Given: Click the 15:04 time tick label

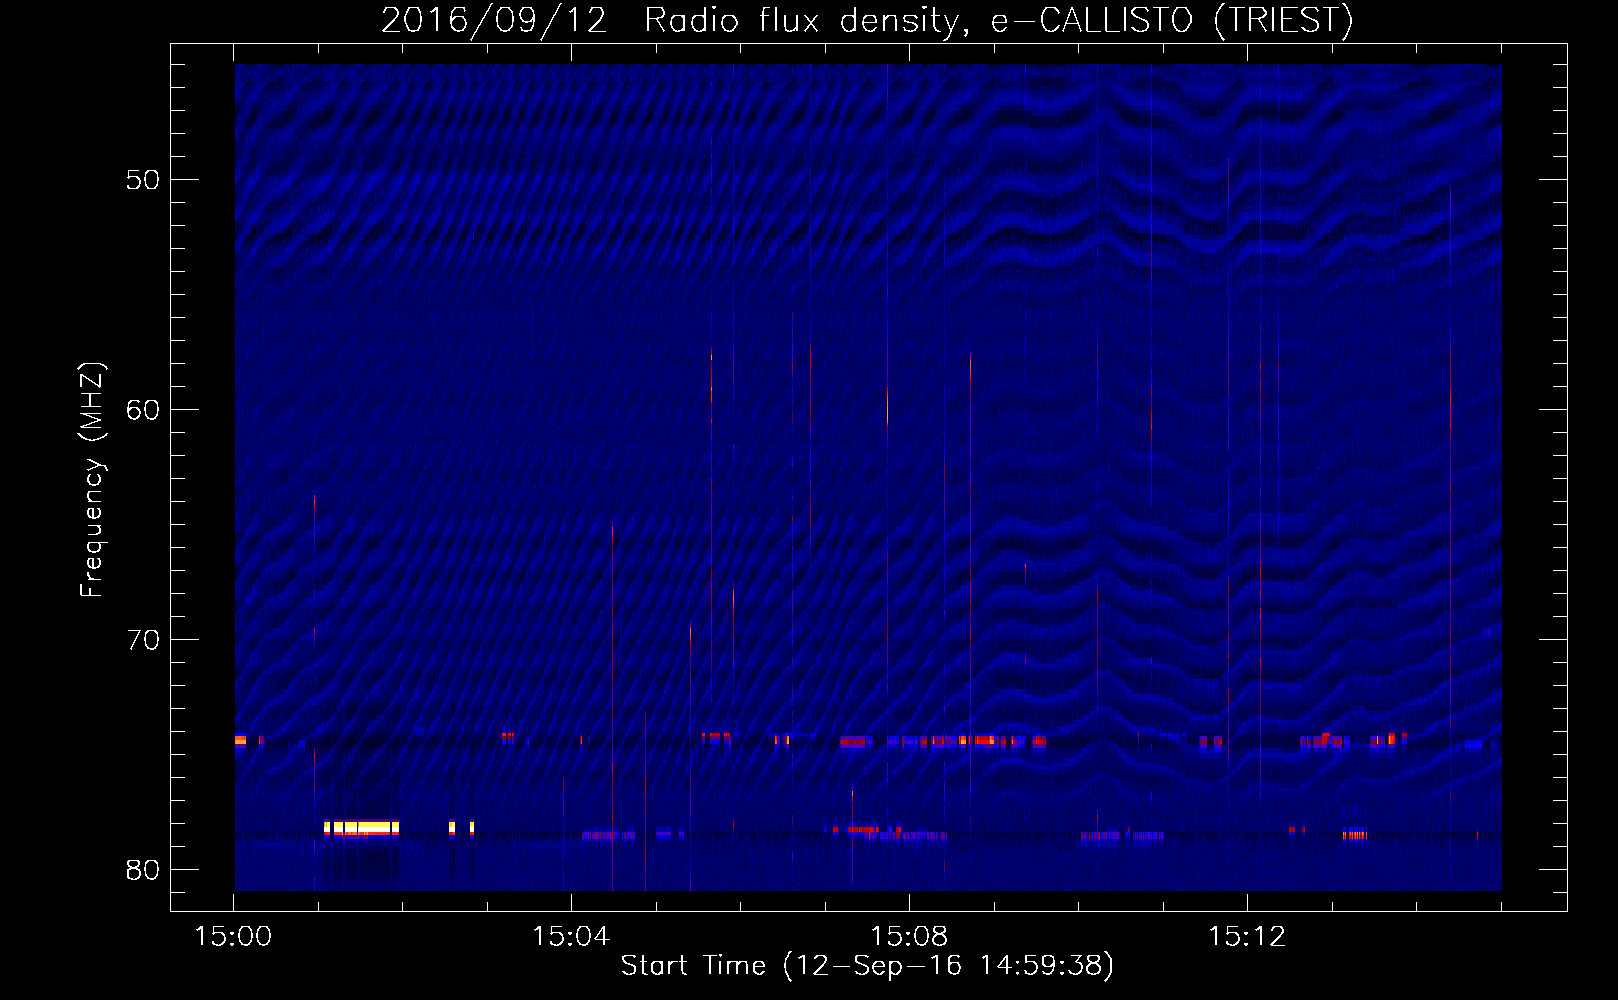Looking at the screenshot, I should click(571, 936).
